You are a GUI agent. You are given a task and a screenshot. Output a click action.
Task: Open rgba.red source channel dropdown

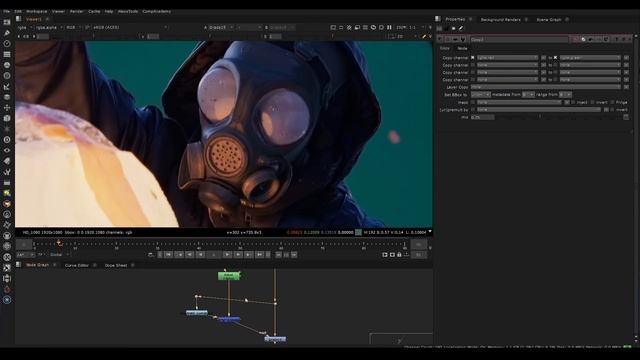coord(507,58)
